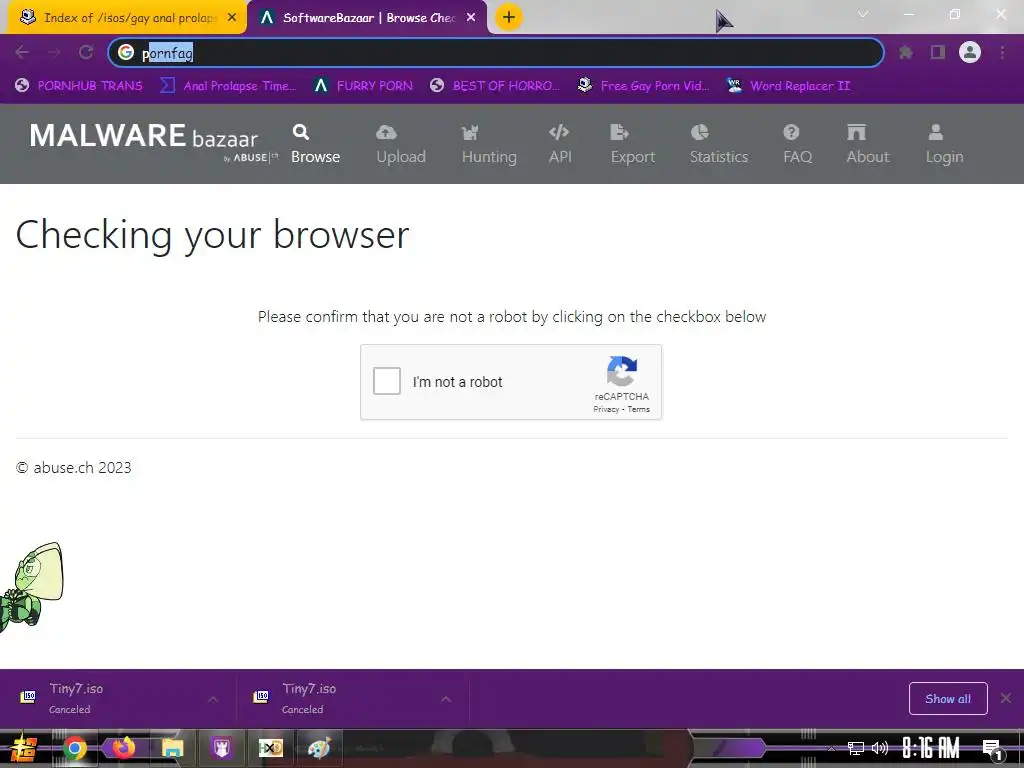Open the notification center icon
Screen dimensions: 1024x768
[x=993, y=749]
